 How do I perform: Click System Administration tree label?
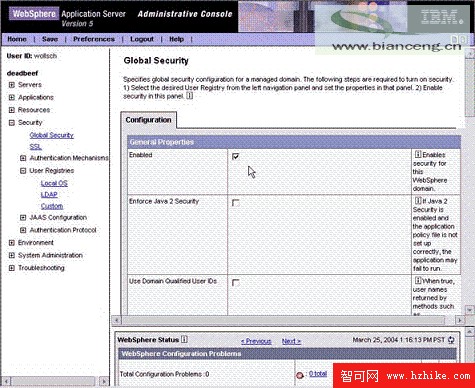click(x=50, y=255)
